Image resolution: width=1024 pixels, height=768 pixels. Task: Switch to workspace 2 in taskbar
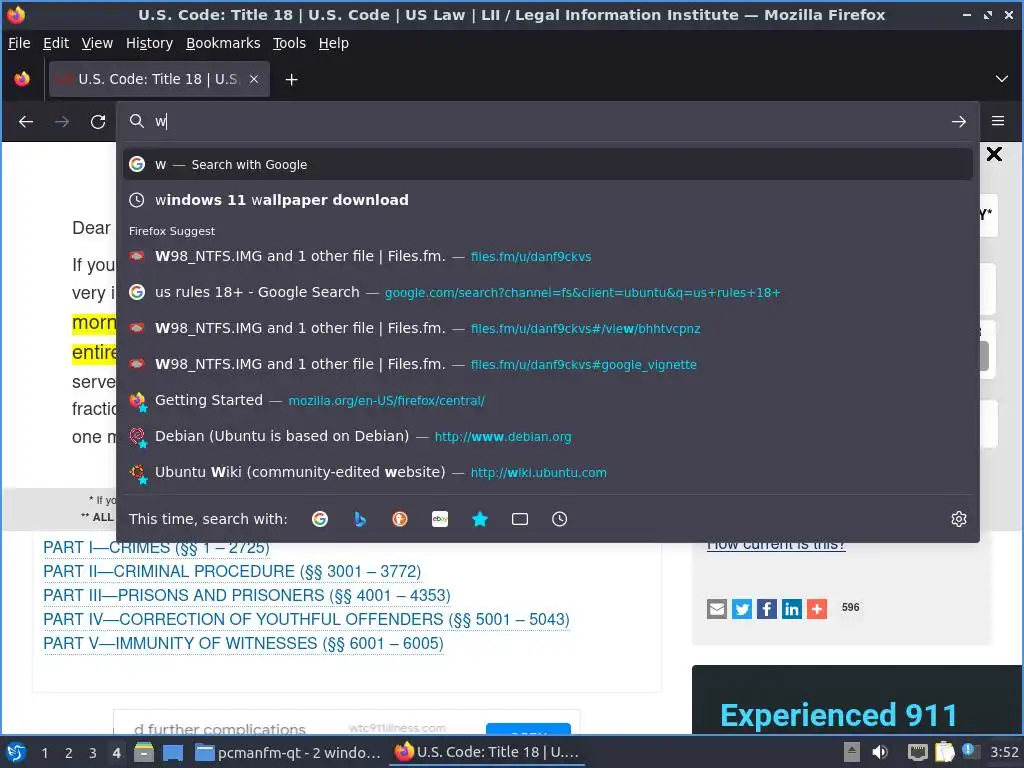point(69,753)
